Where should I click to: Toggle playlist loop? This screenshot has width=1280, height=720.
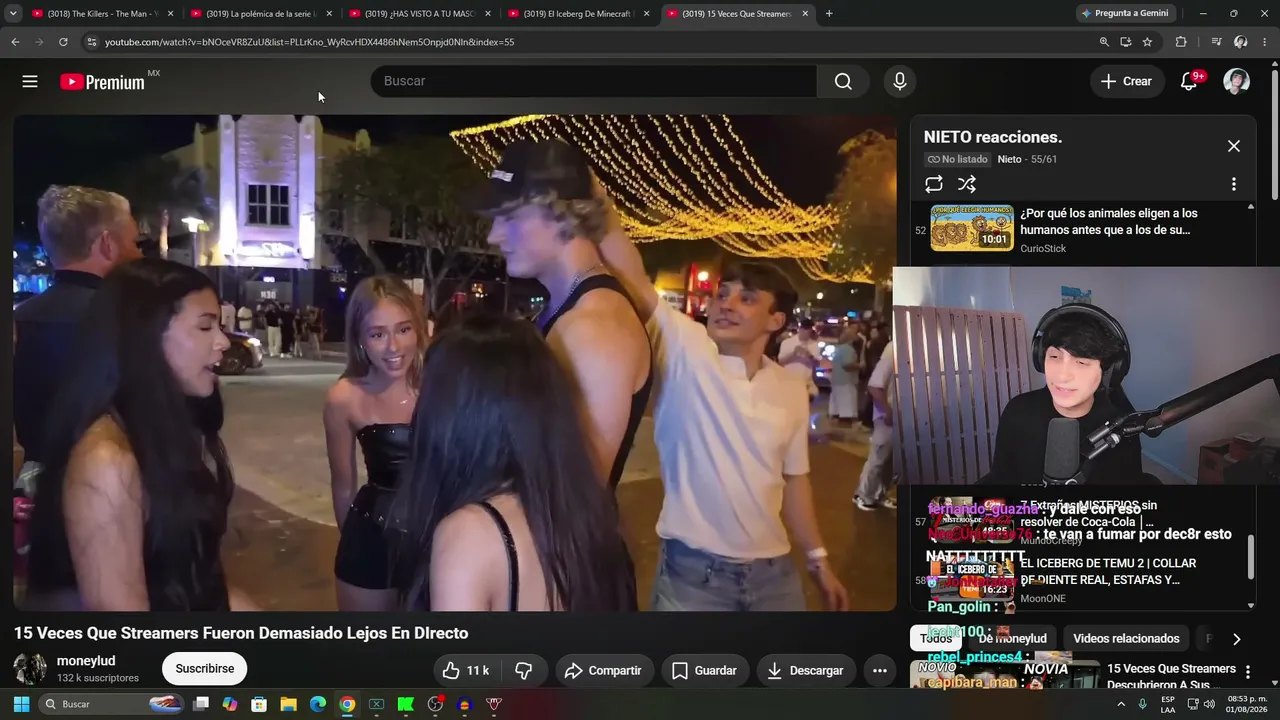(x=933, y=184)
